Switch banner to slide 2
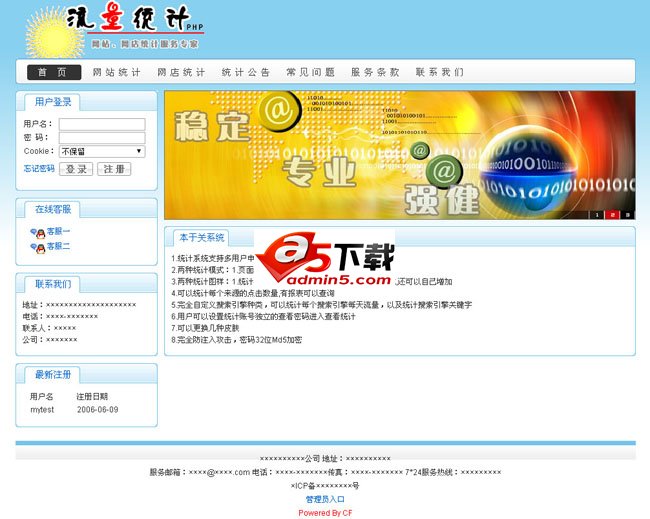The width and height of the screenshot is (650, 519). click(612, 215)
